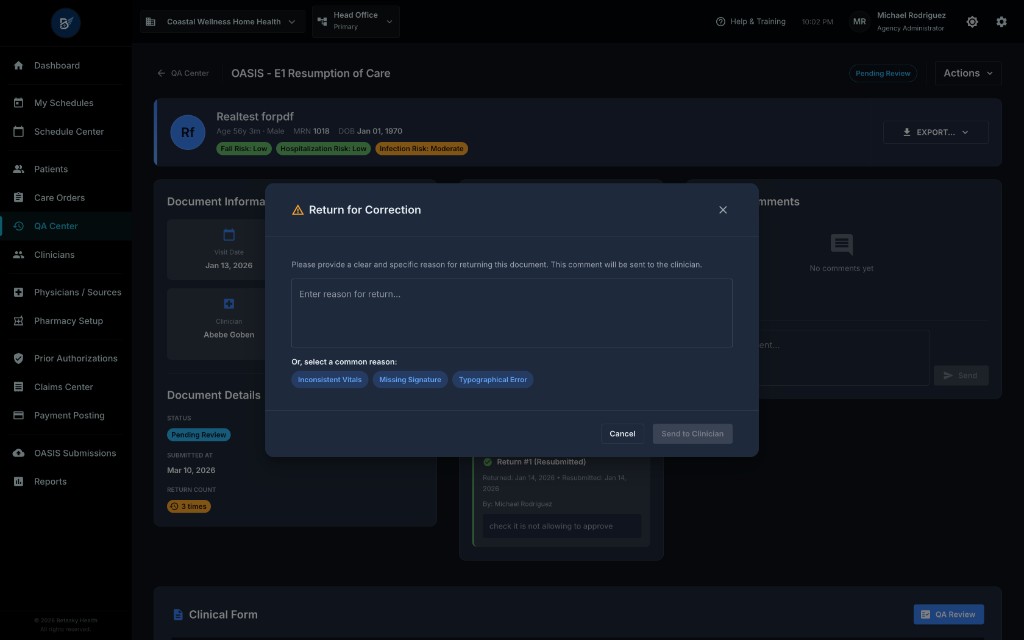1024x640 pixels.
Task: Click the Mar 10, 2026 submitted date
Action: pos(191,470)
